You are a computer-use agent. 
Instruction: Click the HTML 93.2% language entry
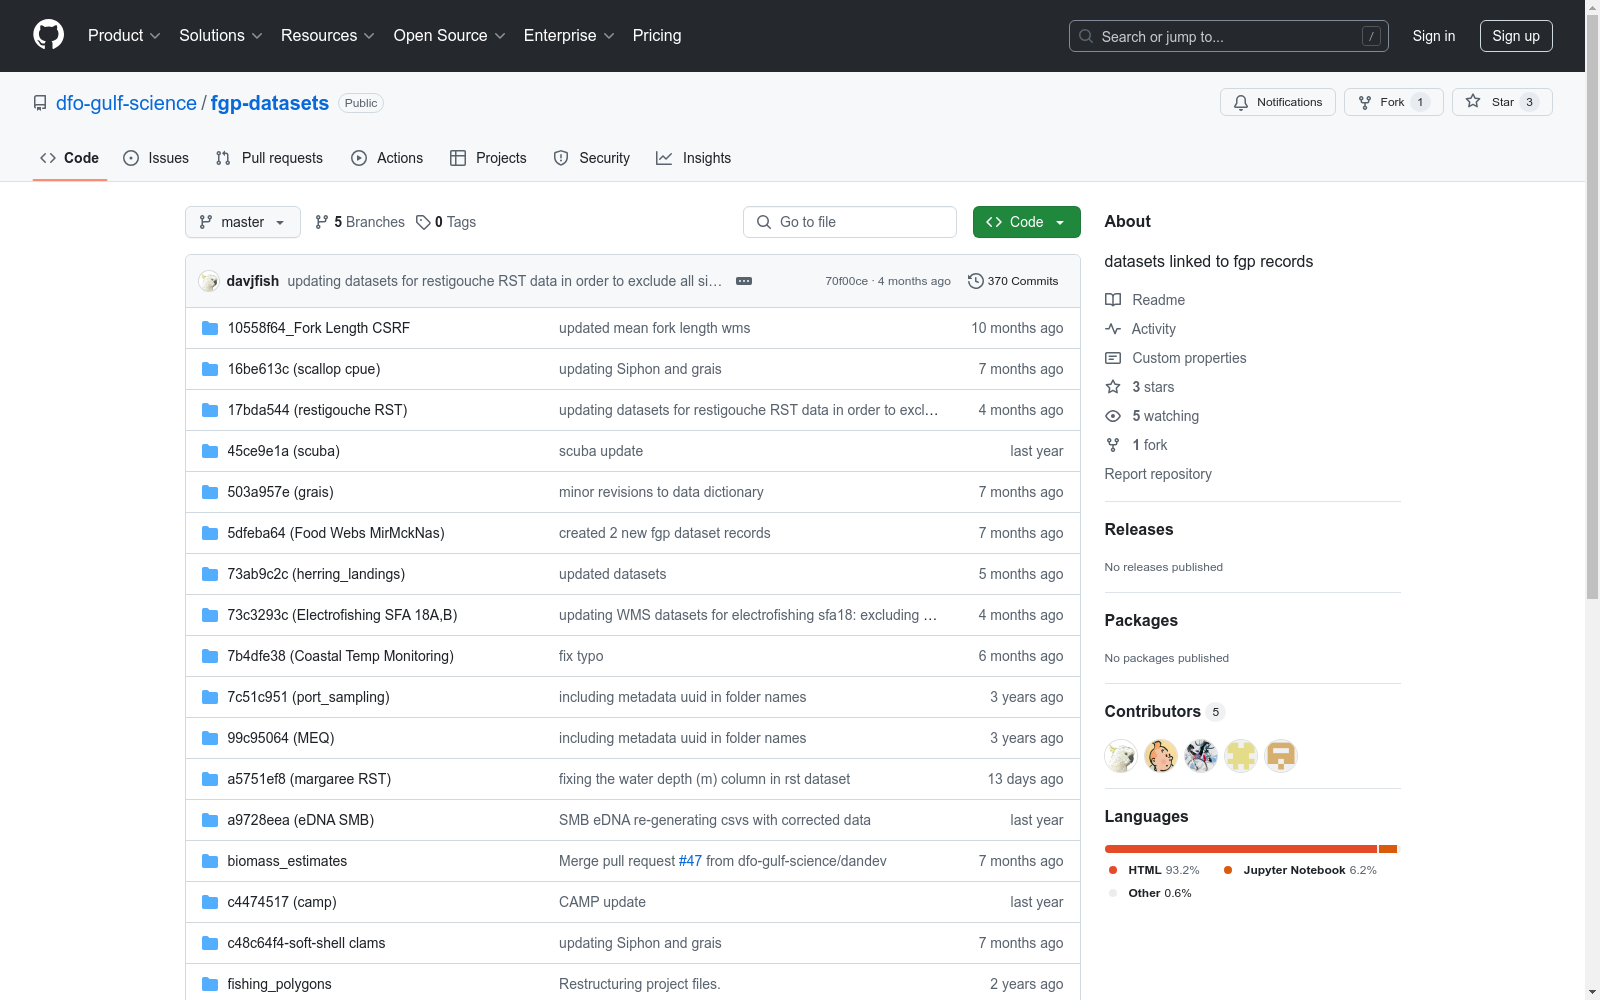point(1154,870)
